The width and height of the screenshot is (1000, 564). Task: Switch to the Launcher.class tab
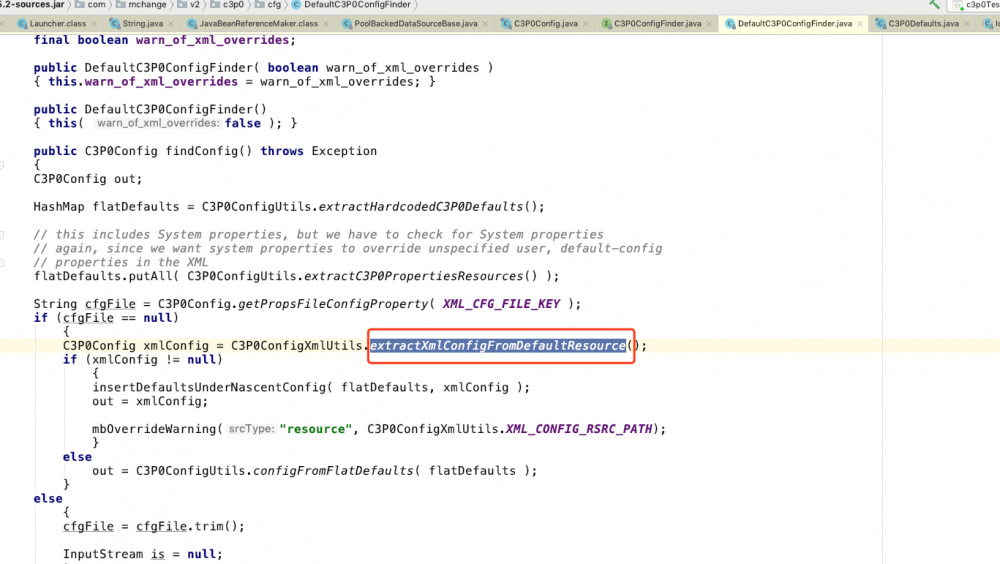pyautogui.click(x=57, y=24)
